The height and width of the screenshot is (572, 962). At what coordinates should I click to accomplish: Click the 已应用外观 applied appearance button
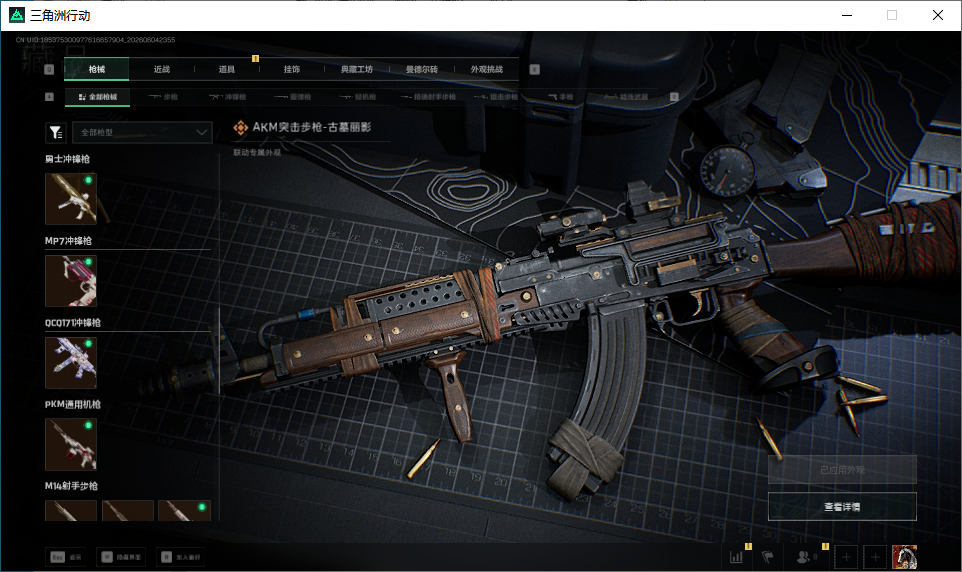click(842, 470)
